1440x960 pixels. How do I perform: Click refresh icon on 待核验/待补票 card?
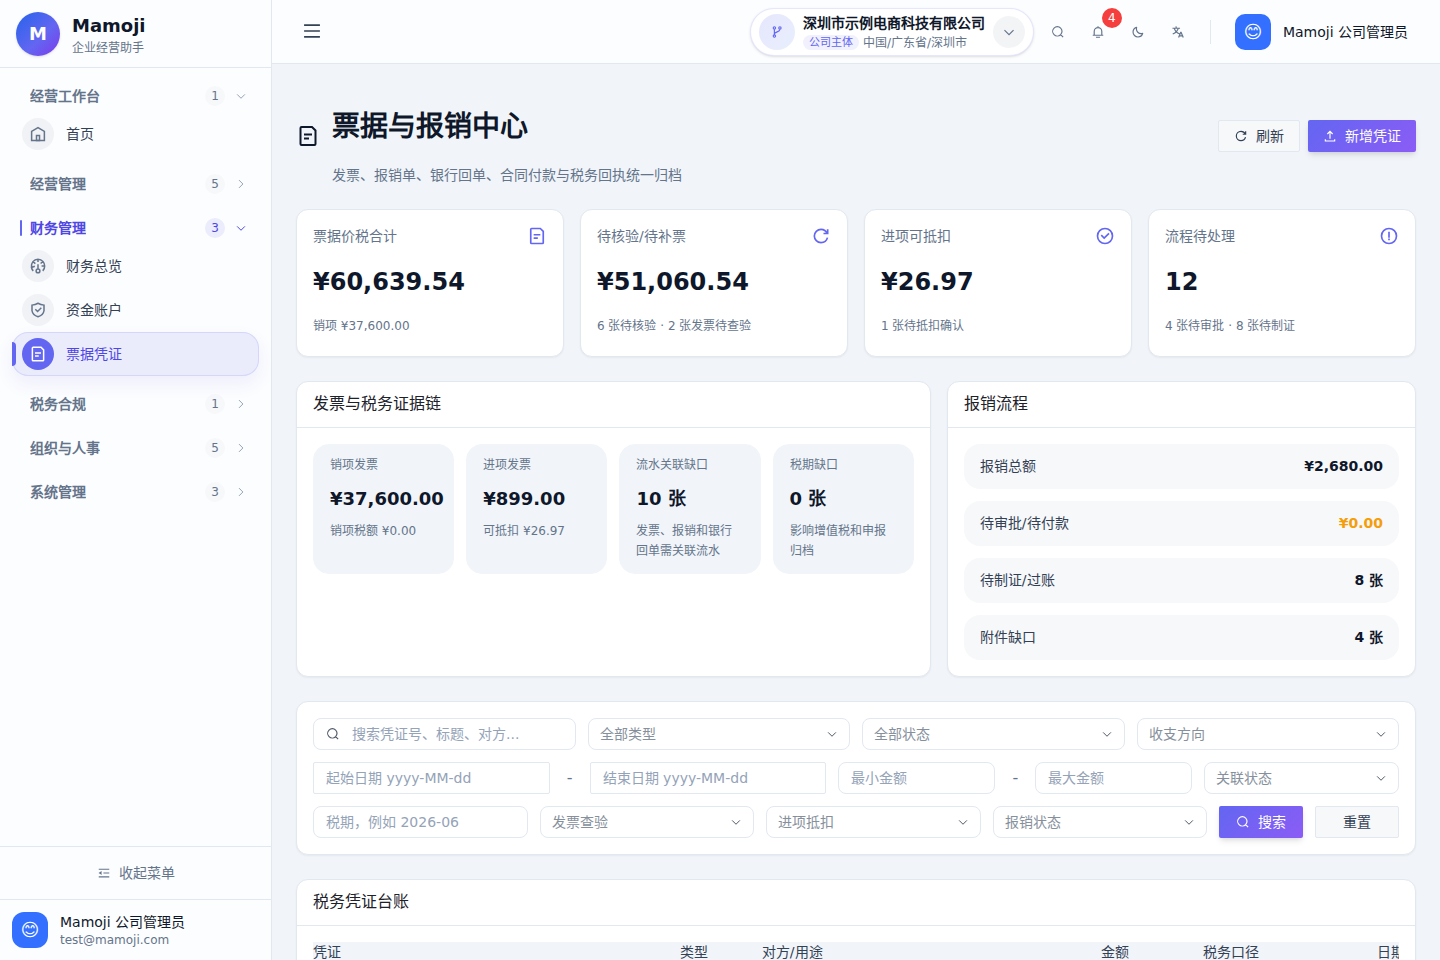821,236
